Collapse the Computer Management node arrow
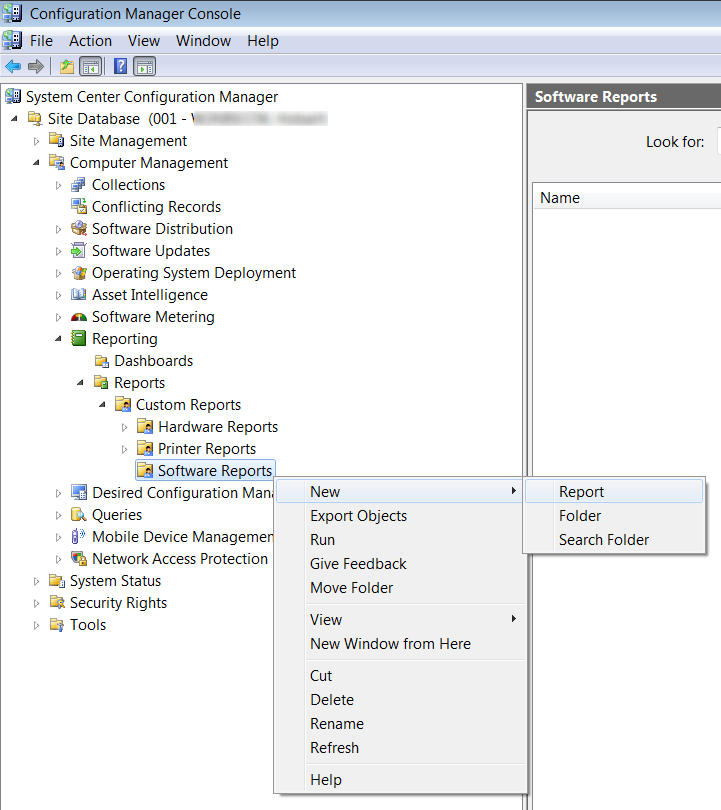The width and height of the screenshot is (721, 810). pyautogui.click(x=36, y=163)
